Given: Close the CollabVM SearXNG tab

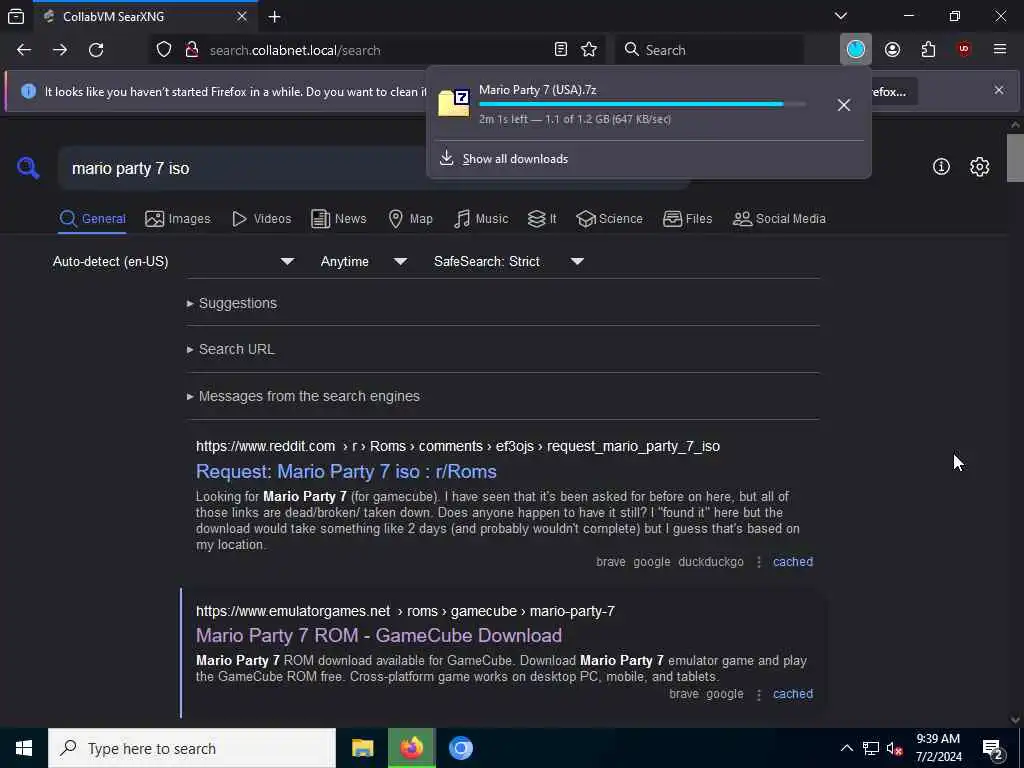Looking at the screenshot, I should pos(242,16).
